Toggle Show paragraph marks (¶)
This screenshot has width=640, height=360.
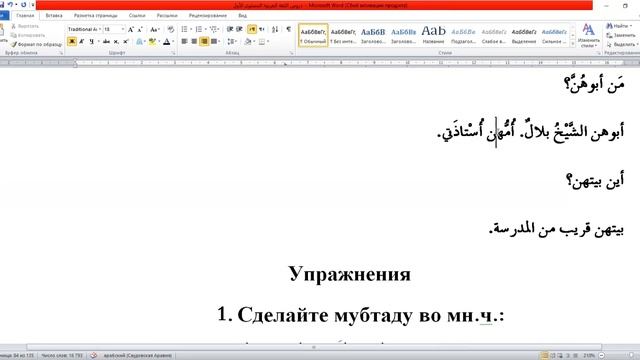pyautogui.click(x=289, y=29)
